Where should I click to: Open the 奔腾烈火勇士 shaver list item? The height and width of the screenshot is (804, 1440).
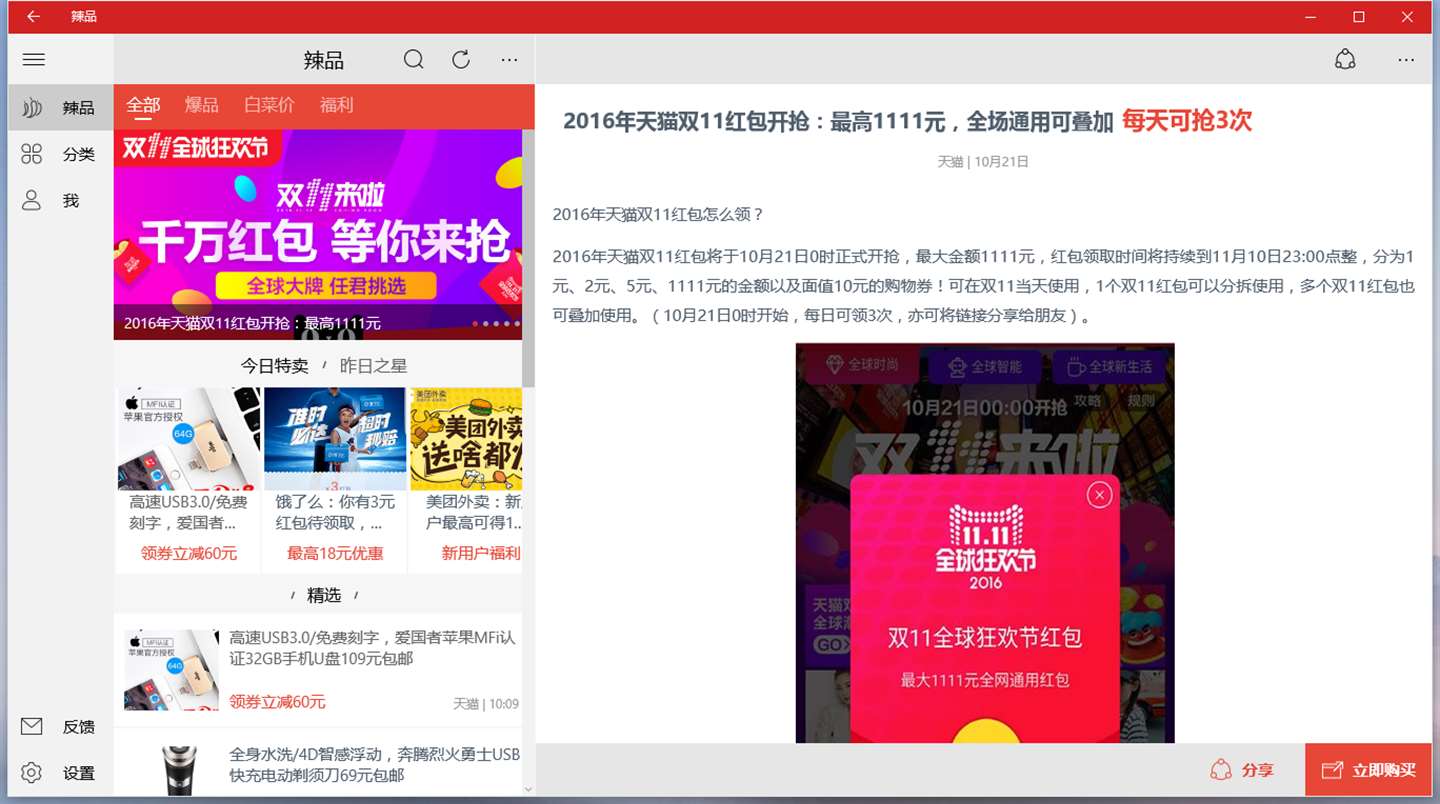tap(318, 763)
